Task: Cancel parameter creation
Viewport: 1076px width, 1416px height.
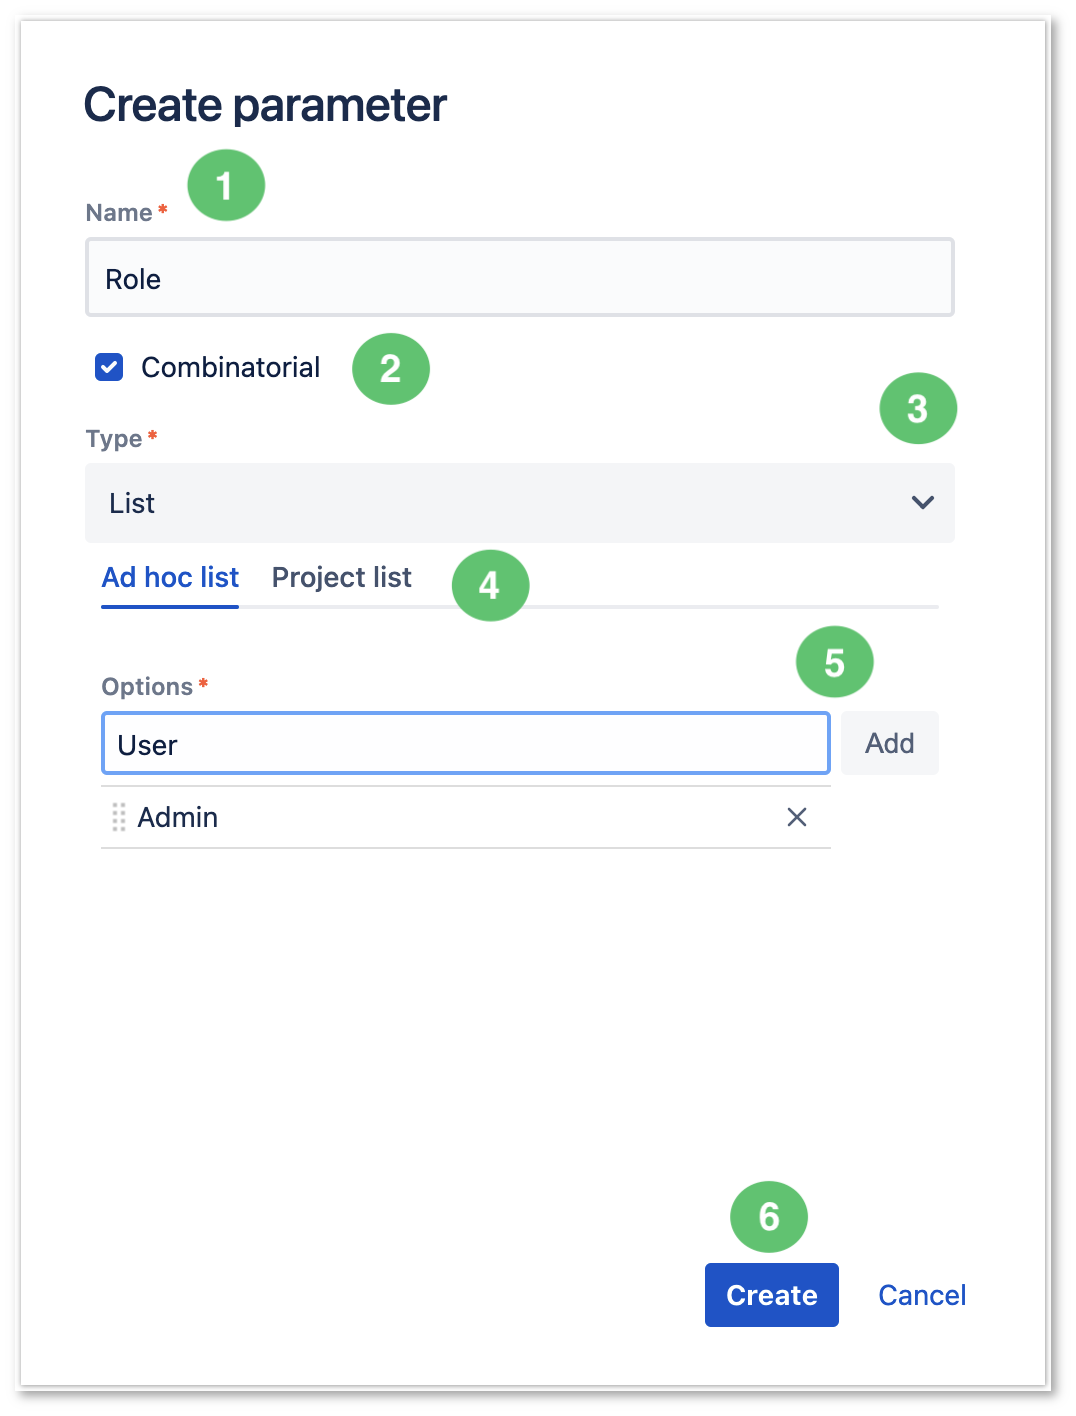Action: point(922,1295)
